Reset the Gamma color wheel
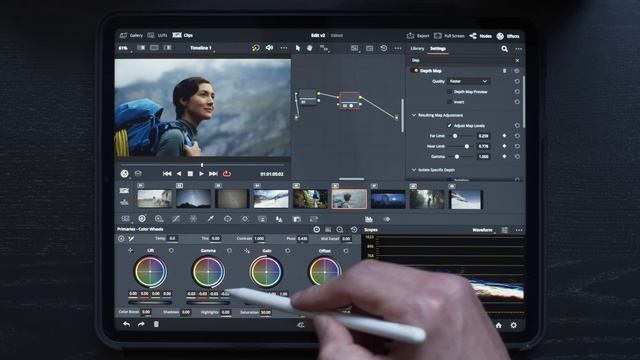 [x=229, y=251]
